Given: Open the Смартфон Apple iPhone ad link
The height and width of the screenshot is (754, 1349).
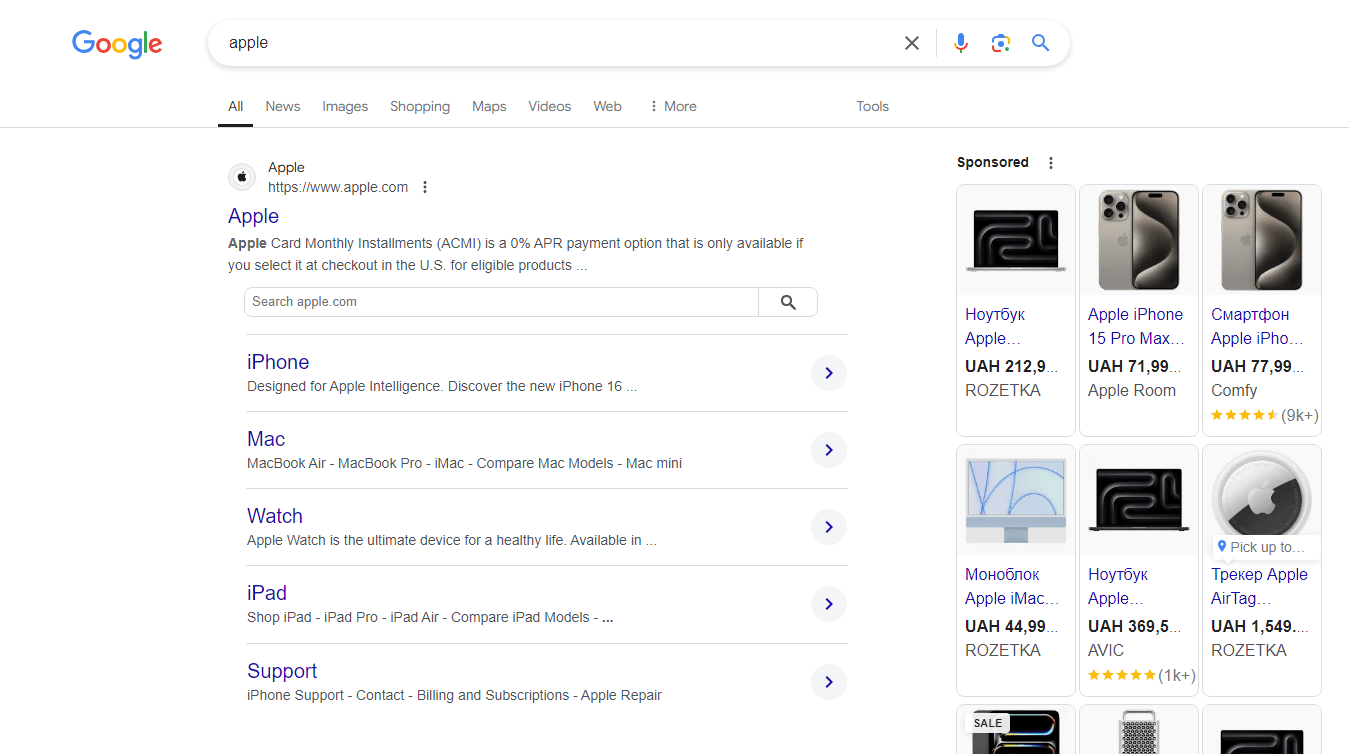Looking at the screenshot, I should click(1257, 326).
